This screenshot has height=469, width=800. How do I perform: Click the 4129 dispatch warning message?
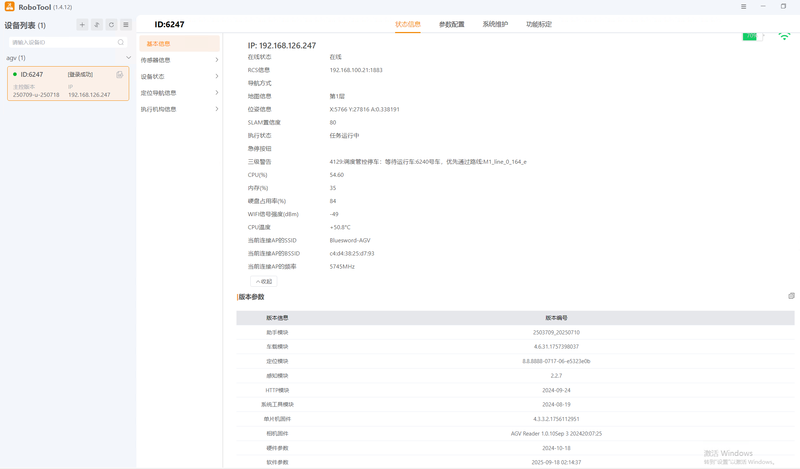(428, 162)
